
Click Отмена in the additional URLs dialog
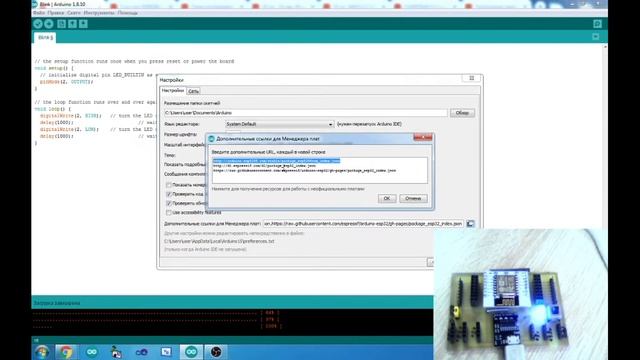413,198
